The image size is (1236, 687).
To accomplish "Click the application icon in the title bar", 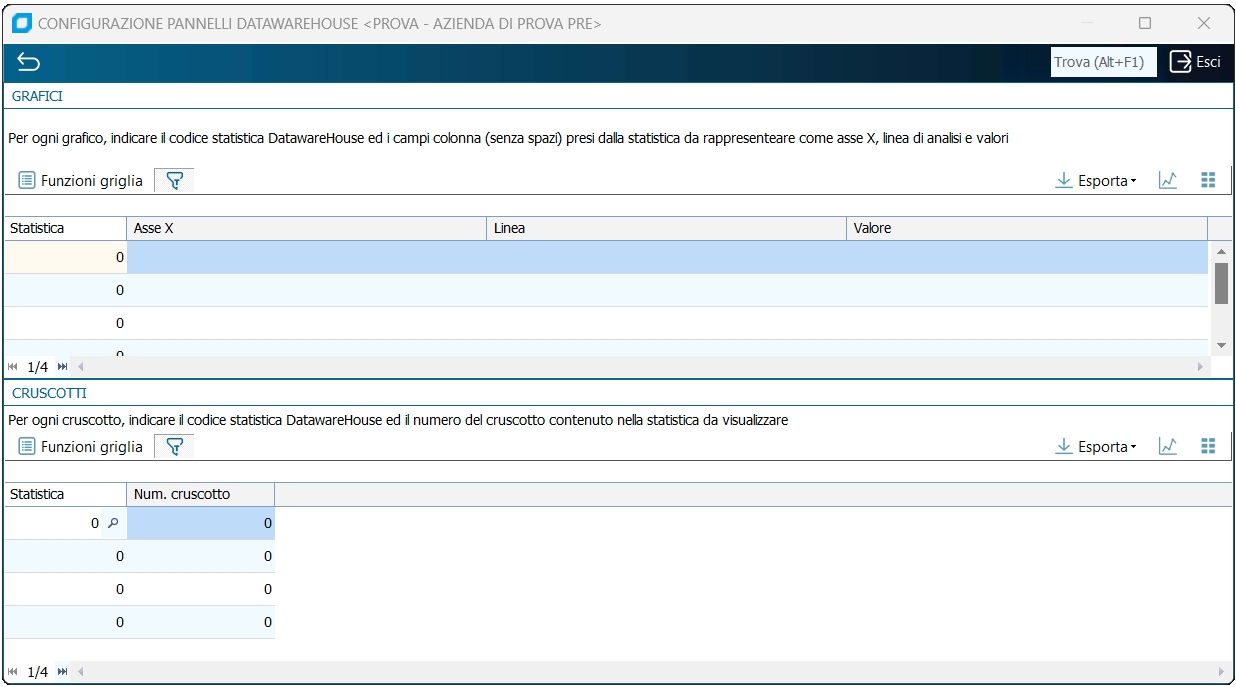I will point(21,22).
